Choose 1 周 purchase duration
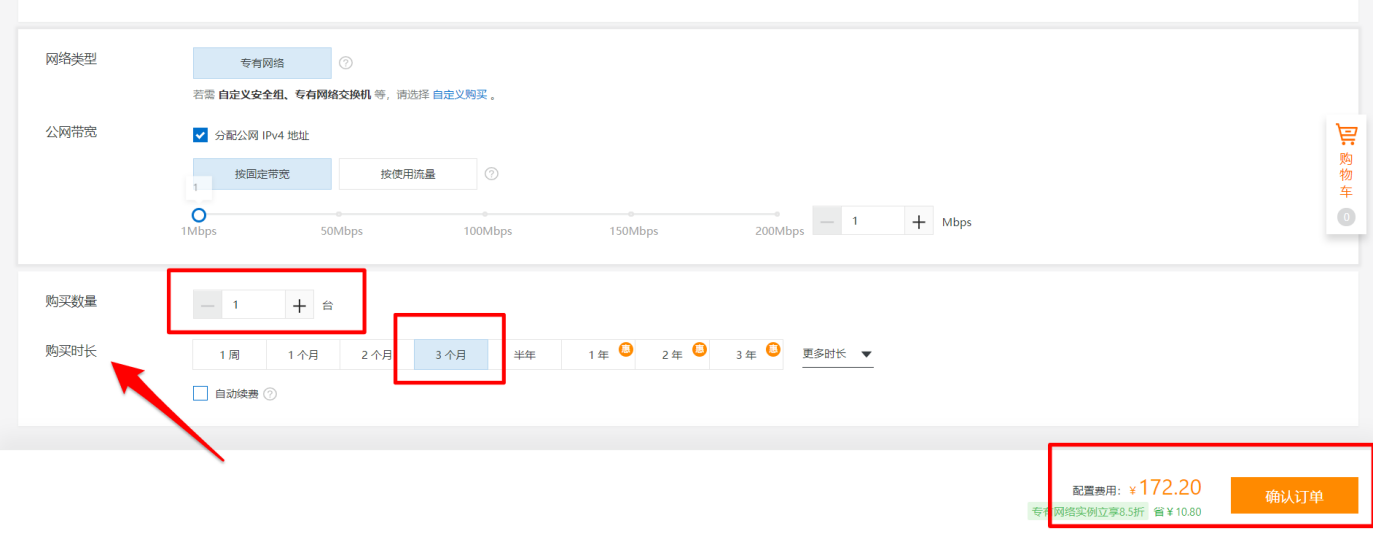Image resolution: width=1373 pixels, height=534 pixels. [230, 355]
